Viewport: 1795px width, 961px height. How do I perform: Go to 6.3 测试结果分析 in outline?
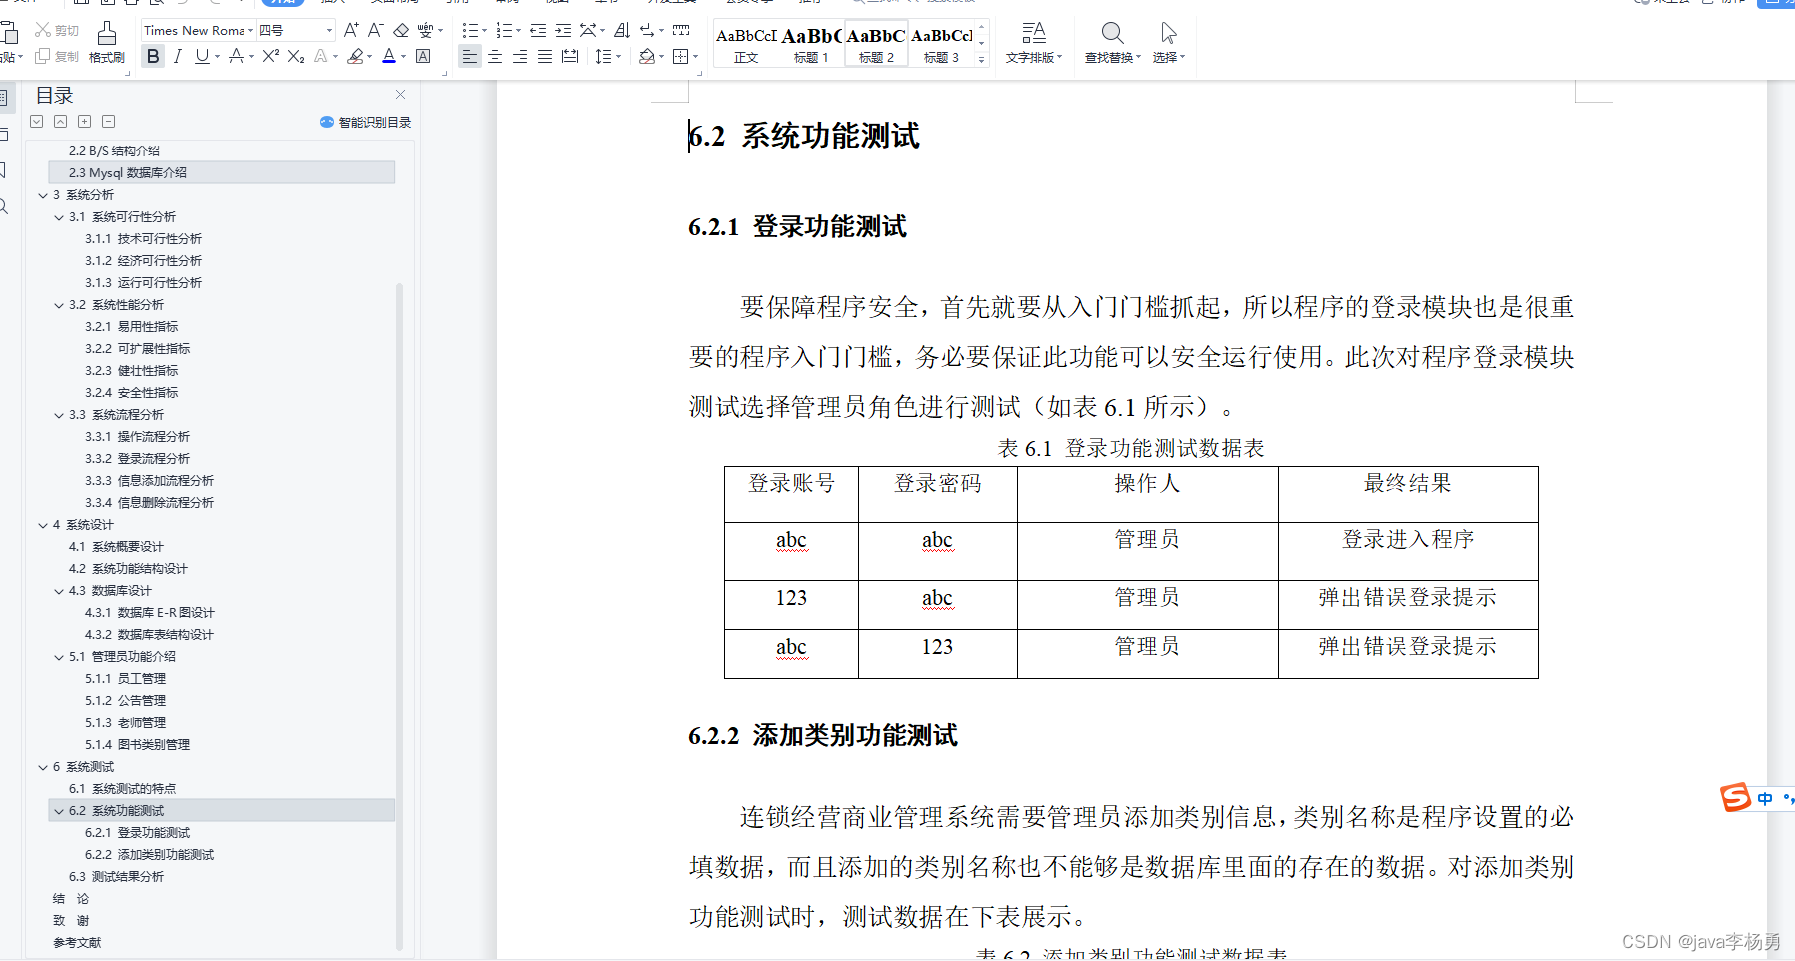[x=116, y=877]
